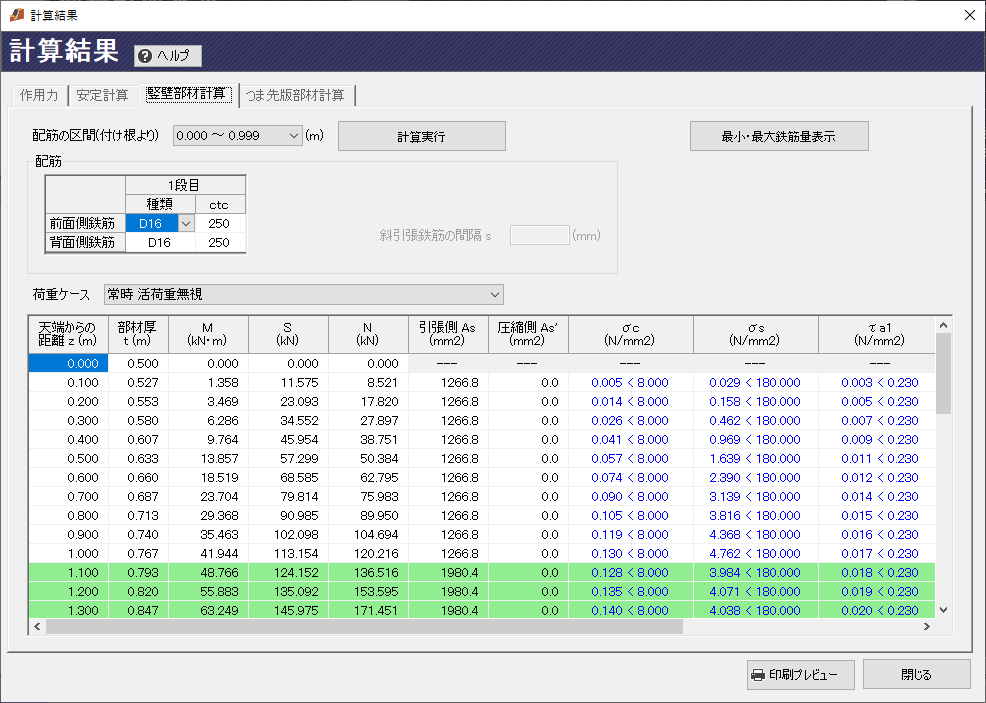986x703 pixels.
Task: Click the table scroll up arrow
Action: pyautogui.click(x=943, y=325)
